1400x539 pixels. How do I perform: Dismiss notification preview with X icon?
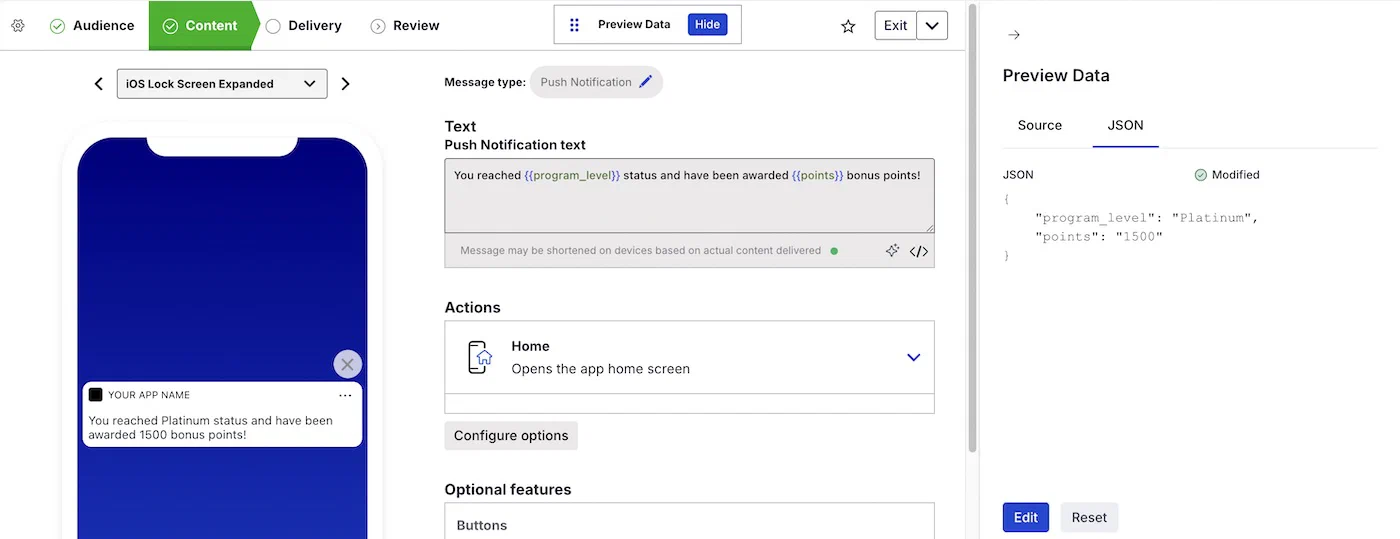tap(347, 364)
